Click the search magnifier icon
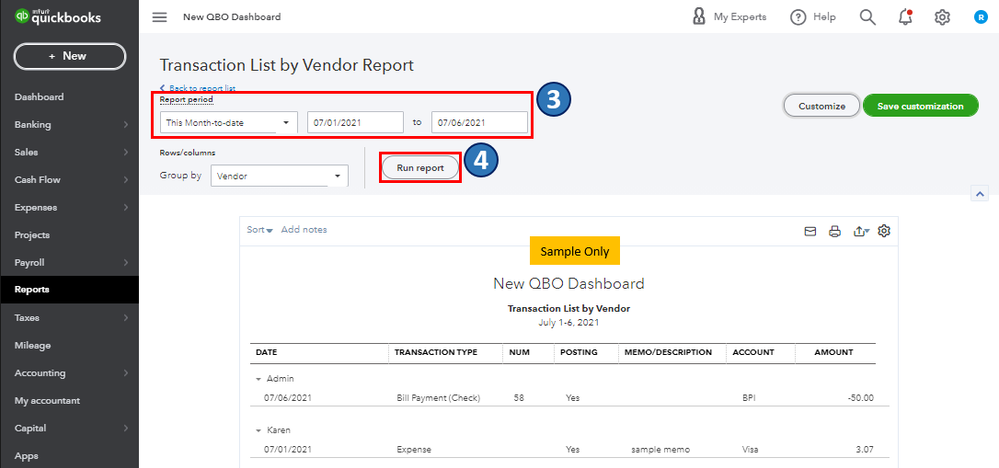 coord(868,17)
